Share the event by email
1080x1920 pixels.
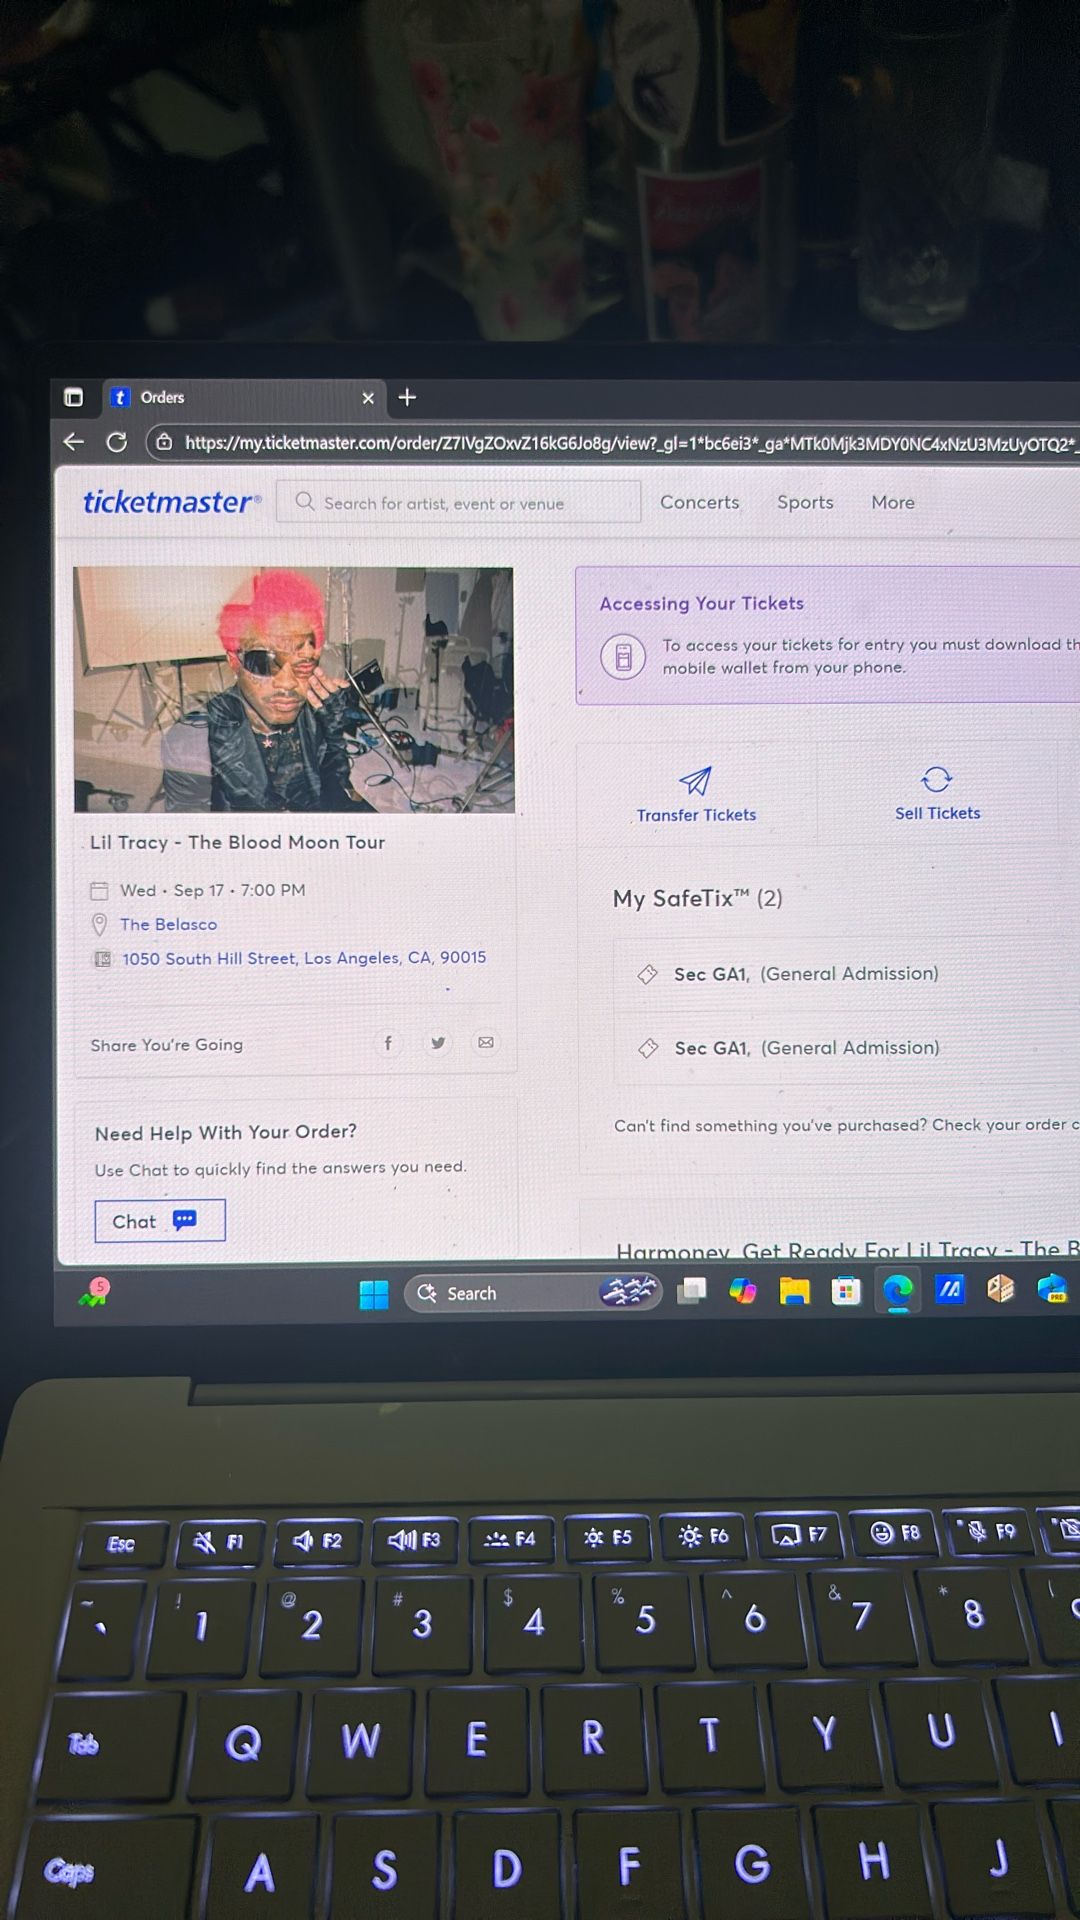click(486, 1043)
